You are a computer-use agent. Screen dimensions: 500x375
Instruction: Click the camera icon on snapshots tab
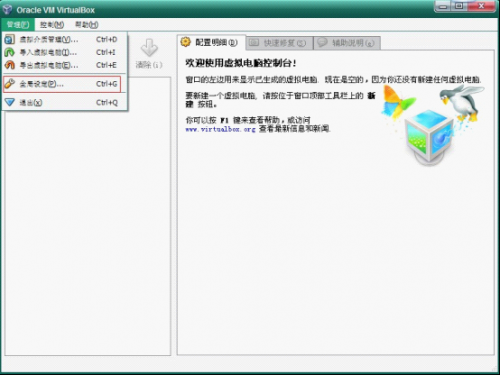pos(254,42)
